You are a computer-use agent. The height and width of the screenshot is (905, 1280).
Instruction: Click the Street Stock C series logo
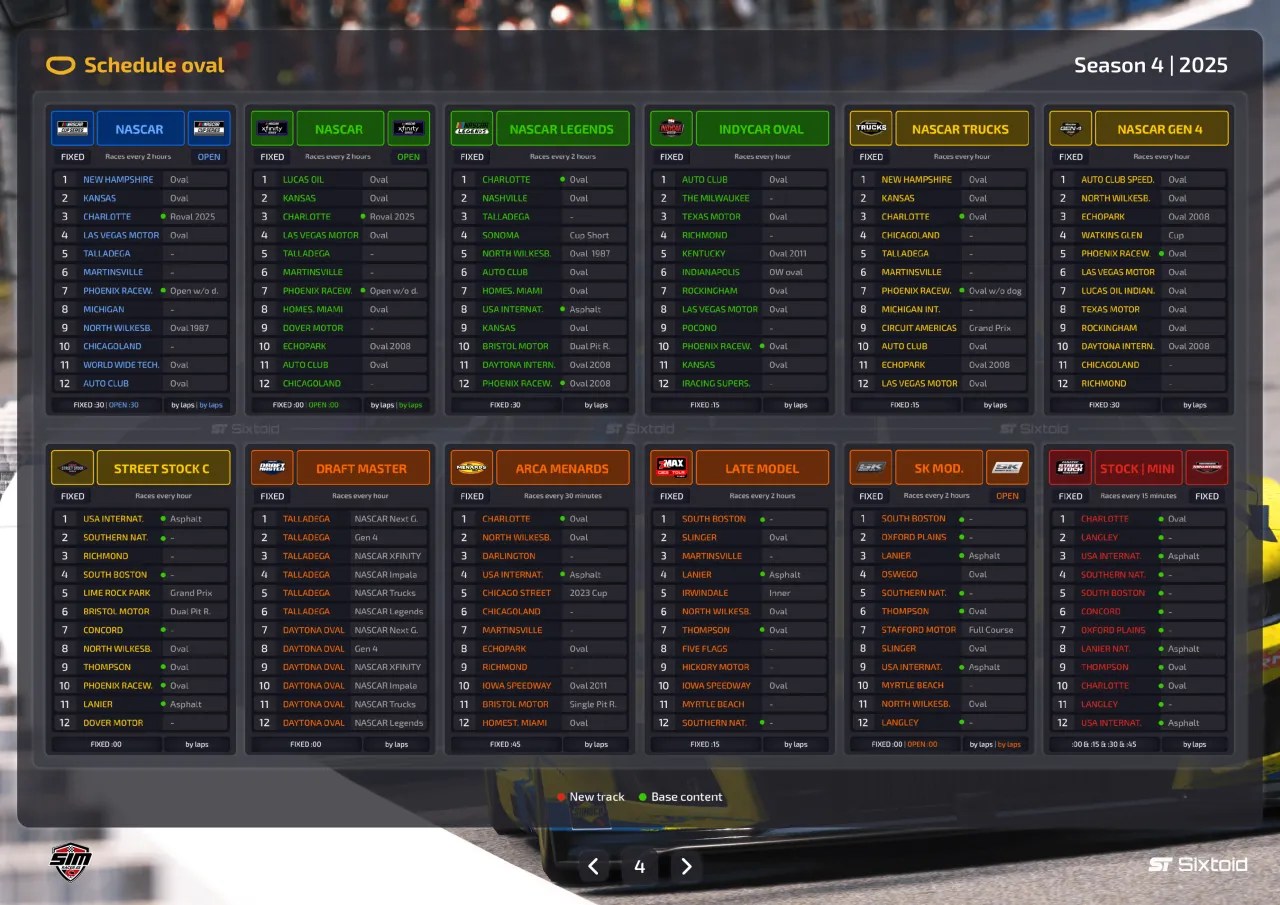pos(73,468)
